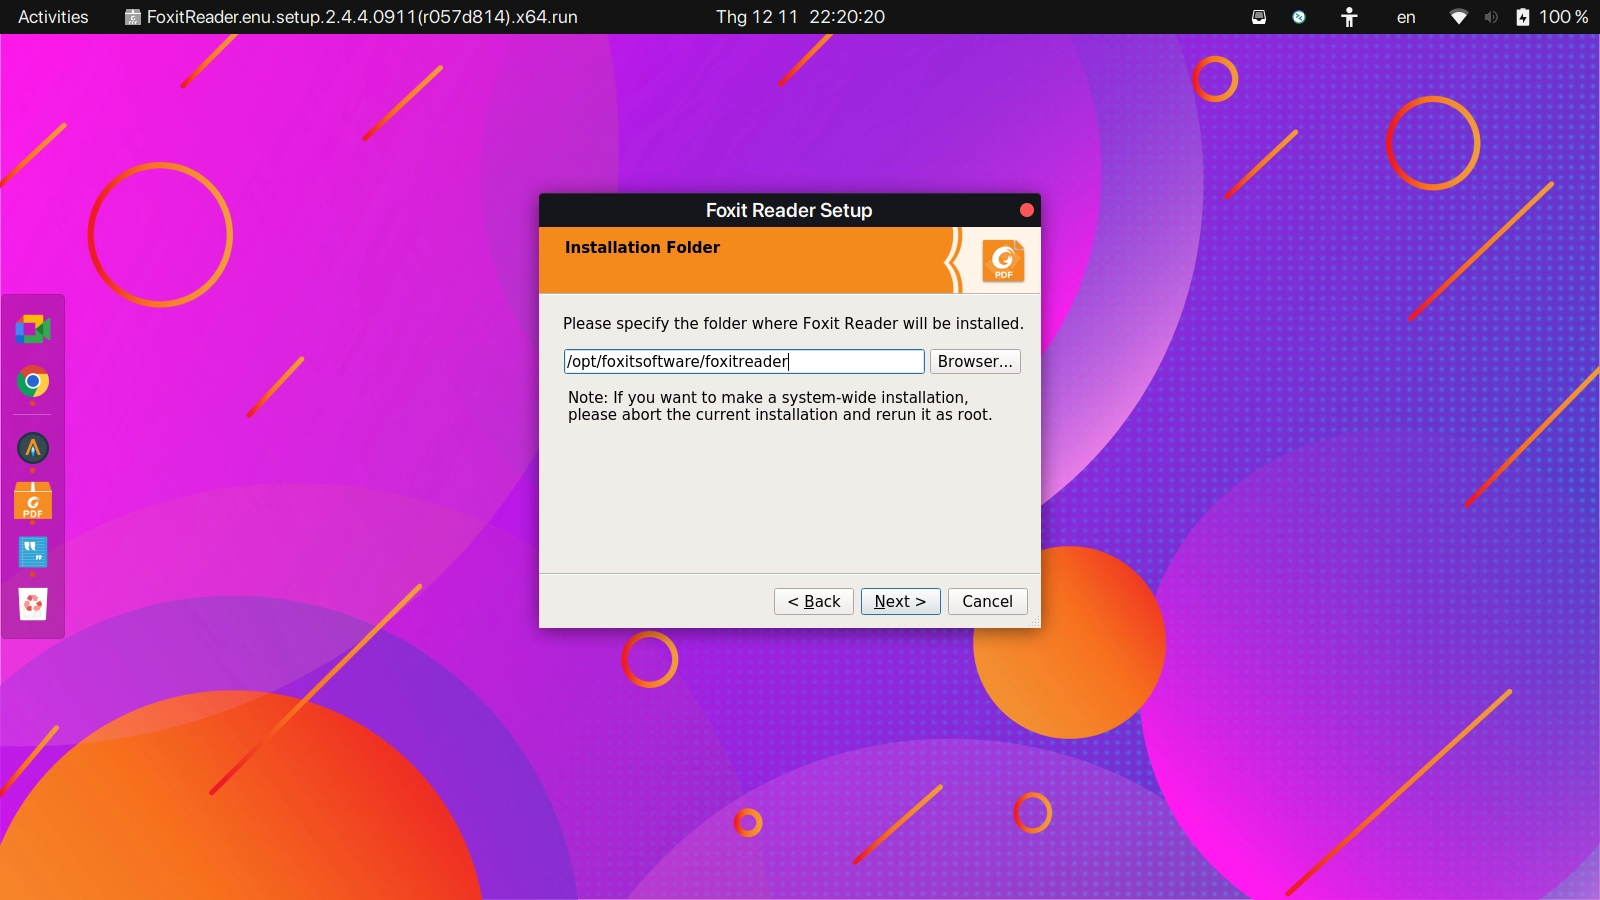
Task: Open Google Meet from the dock
Action: click(33, 329)
